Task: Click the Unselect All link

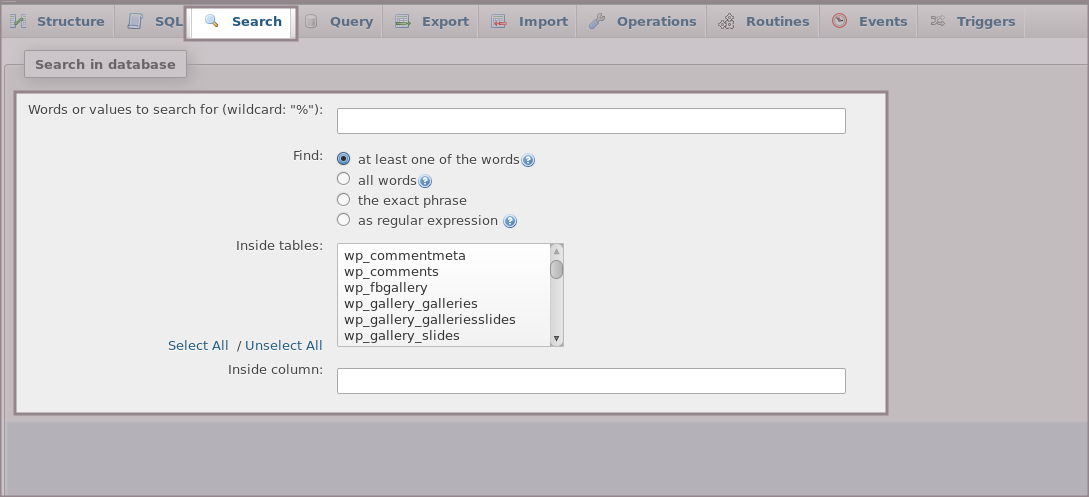Action: (x=284, y=345)
